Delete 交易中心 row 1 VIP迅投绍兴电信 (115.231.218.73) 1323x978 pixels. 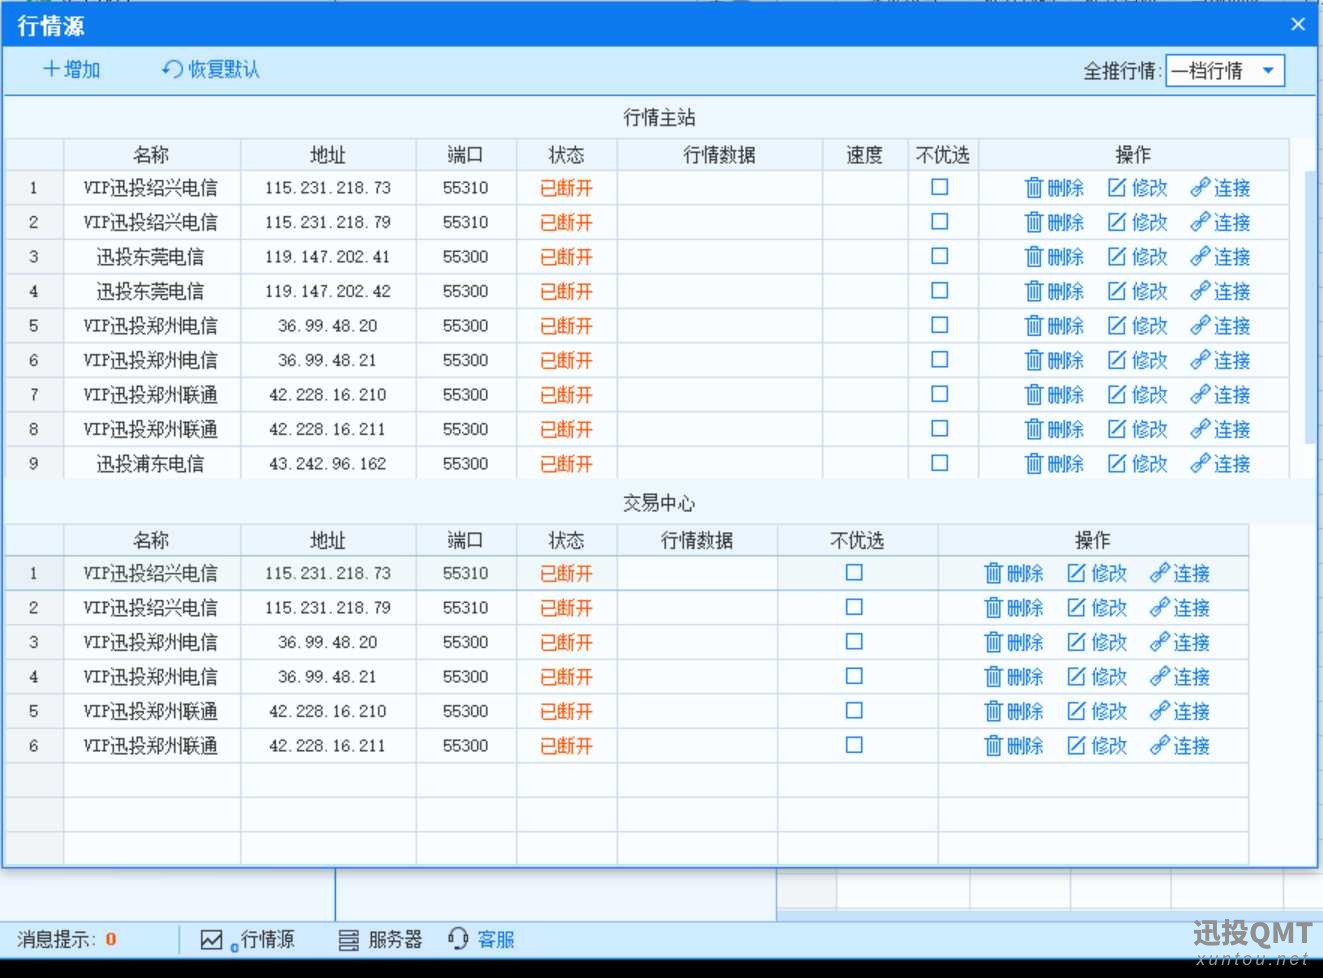point(1014,573)
